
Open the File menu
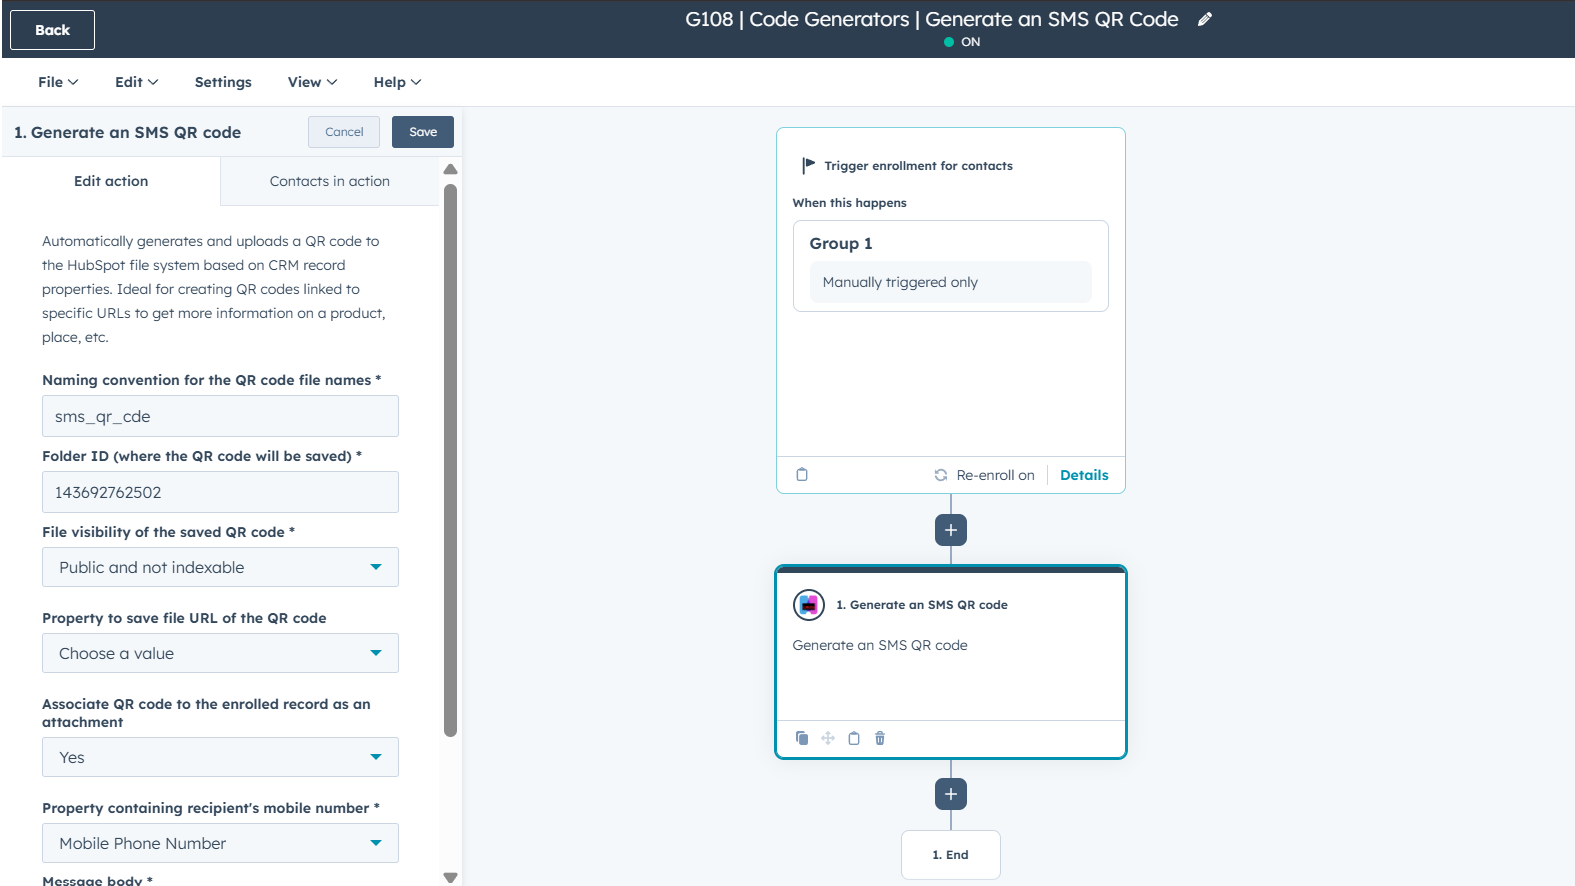tap(57, 82)
